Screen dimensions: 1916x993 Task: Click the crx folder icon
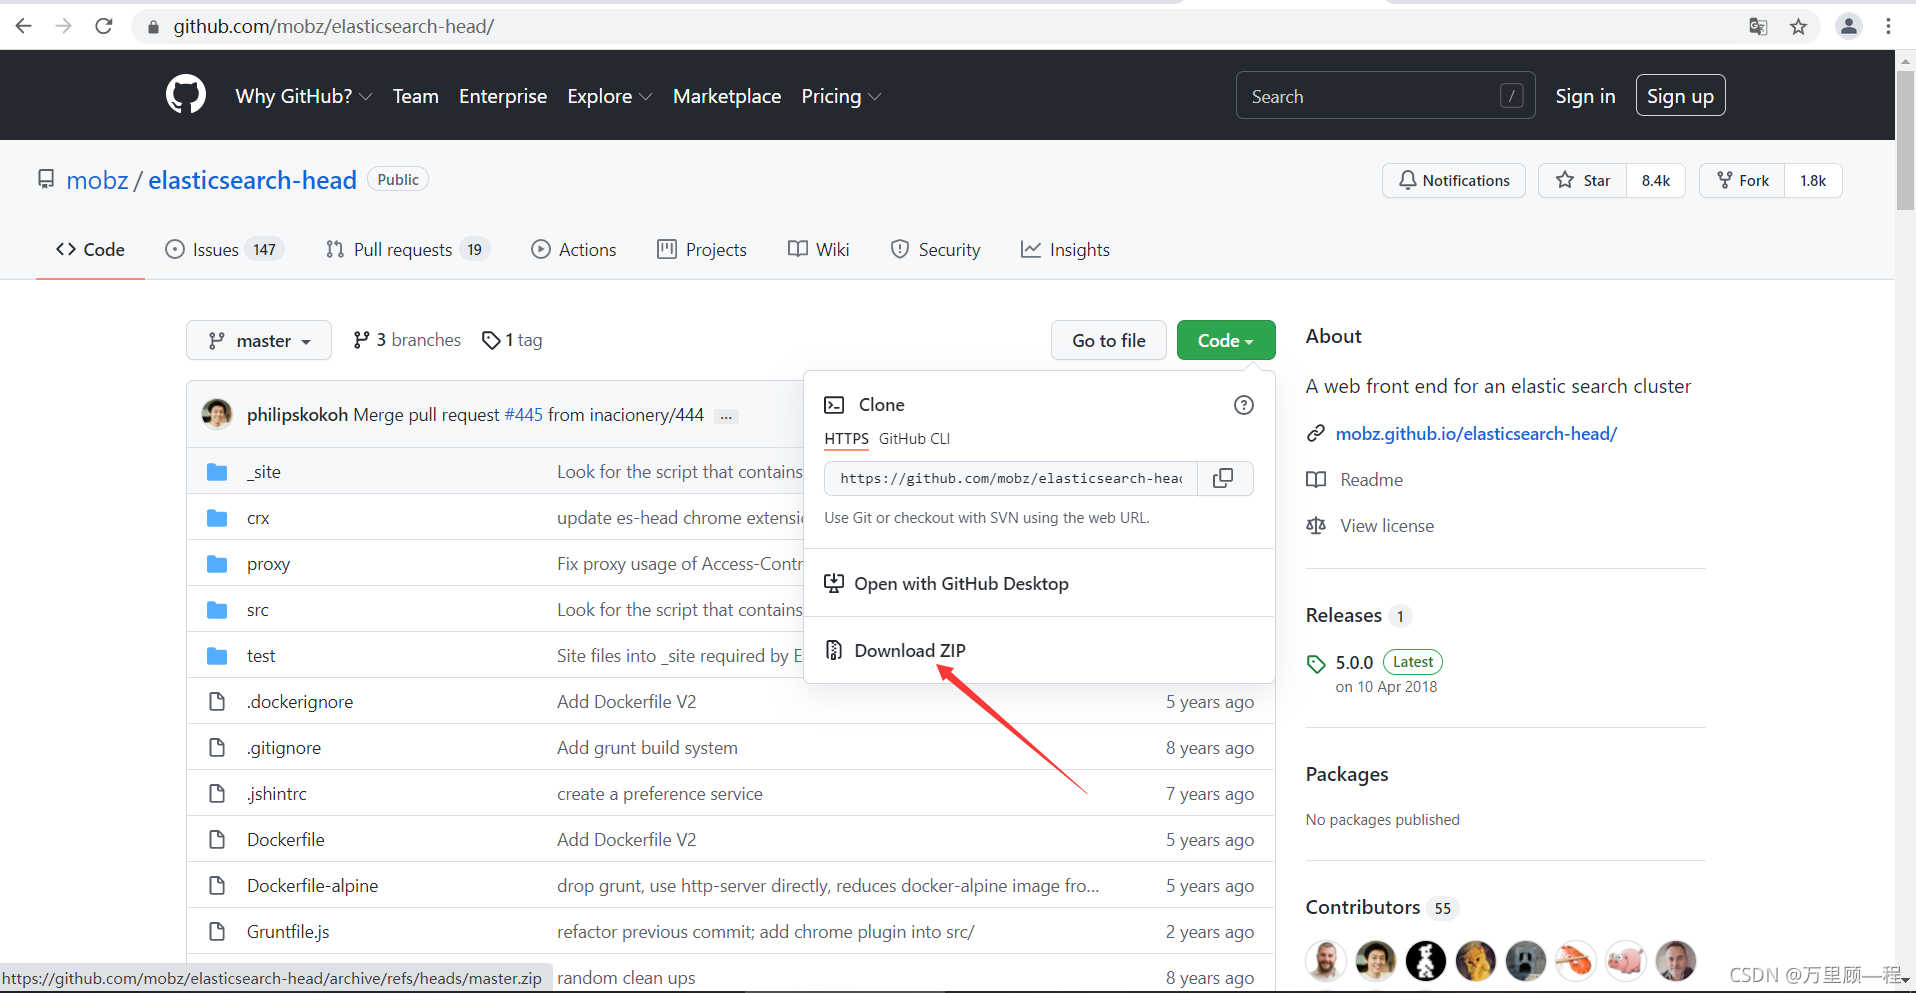pyautogui.click(x=217, y=518)
